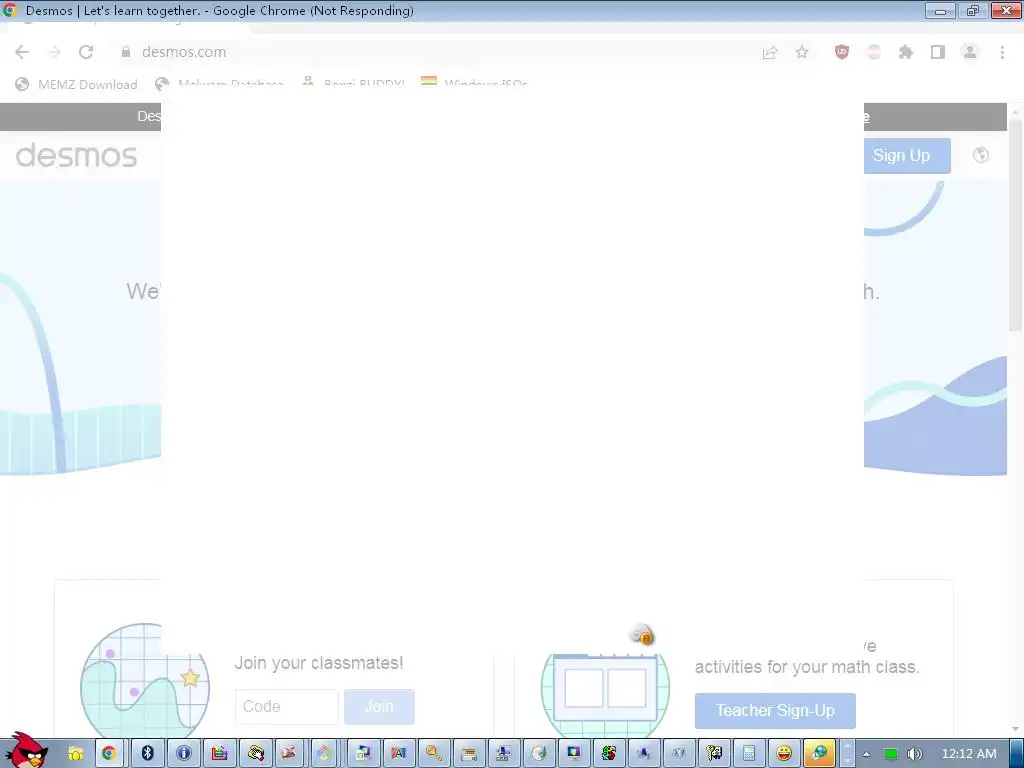Open the uBlock Origin shield extension

pyautogui.click(x=842, y=52)
